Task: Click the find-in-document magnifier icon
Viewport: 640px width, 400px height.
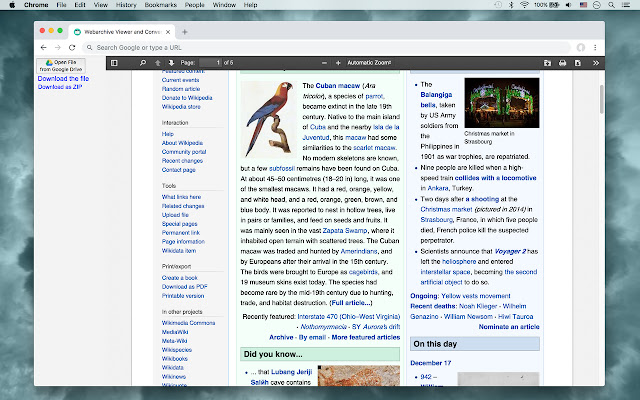Action: pos(142,63)
